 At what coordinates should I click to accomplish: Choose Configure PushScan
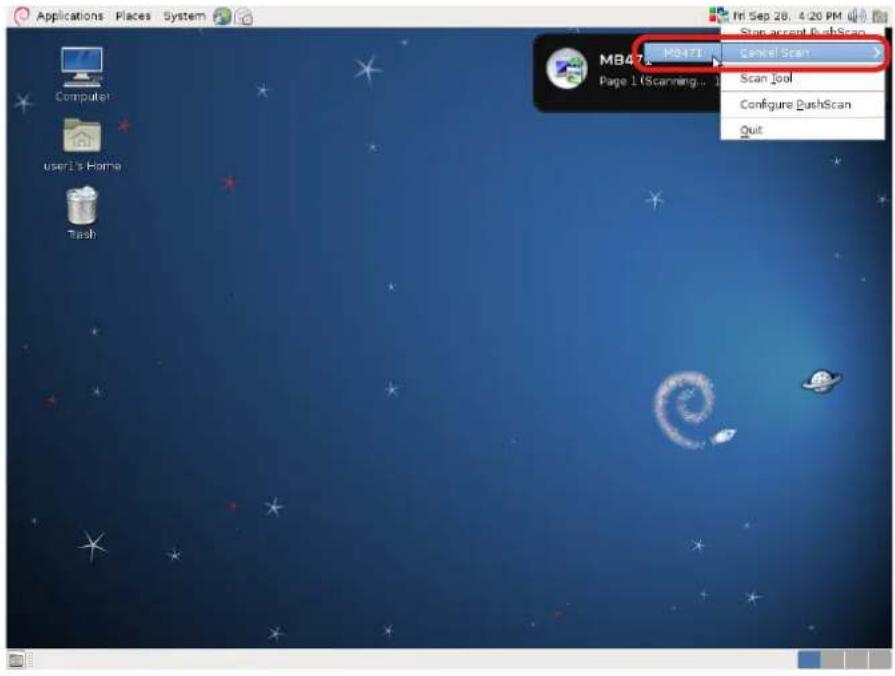803,104
